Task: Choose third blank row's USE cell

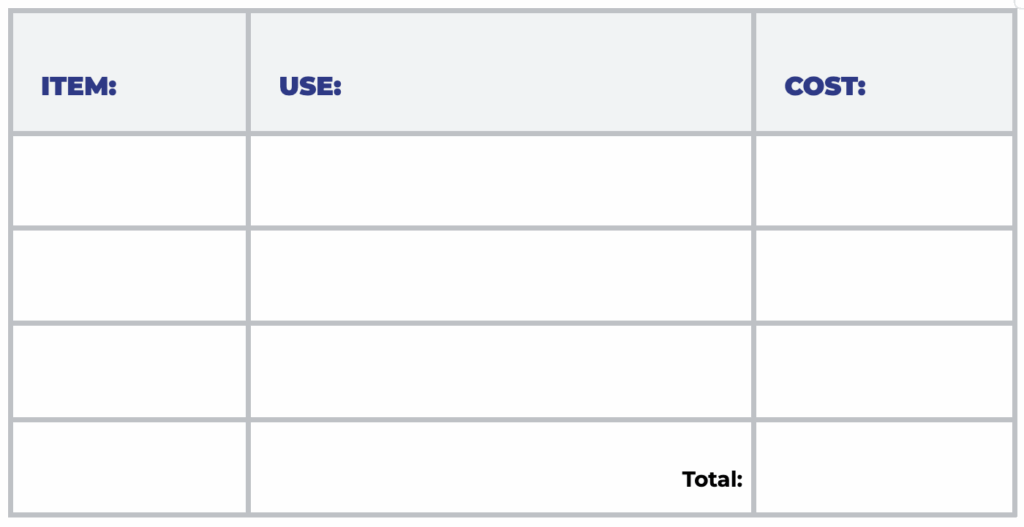Action: [x=500, y=370]
